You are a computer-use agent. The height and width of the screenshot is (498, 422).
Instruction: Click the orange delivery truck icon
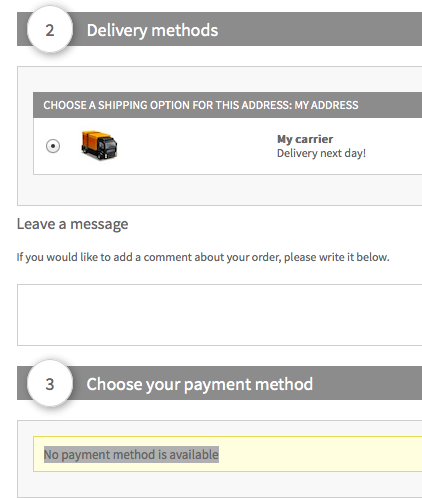point(99,145)
